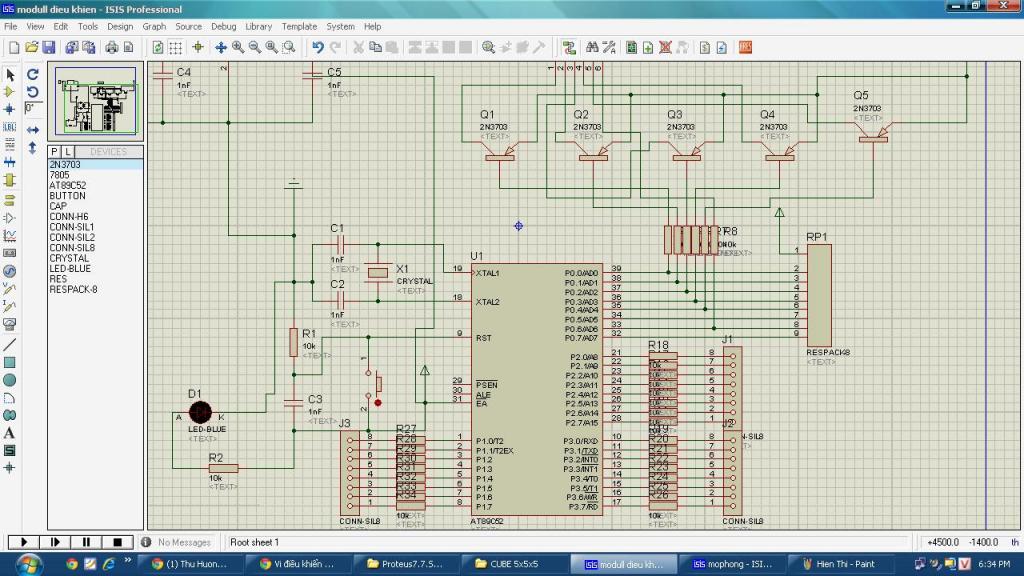Select the 2D text 'A' tool

coord(10,433)
